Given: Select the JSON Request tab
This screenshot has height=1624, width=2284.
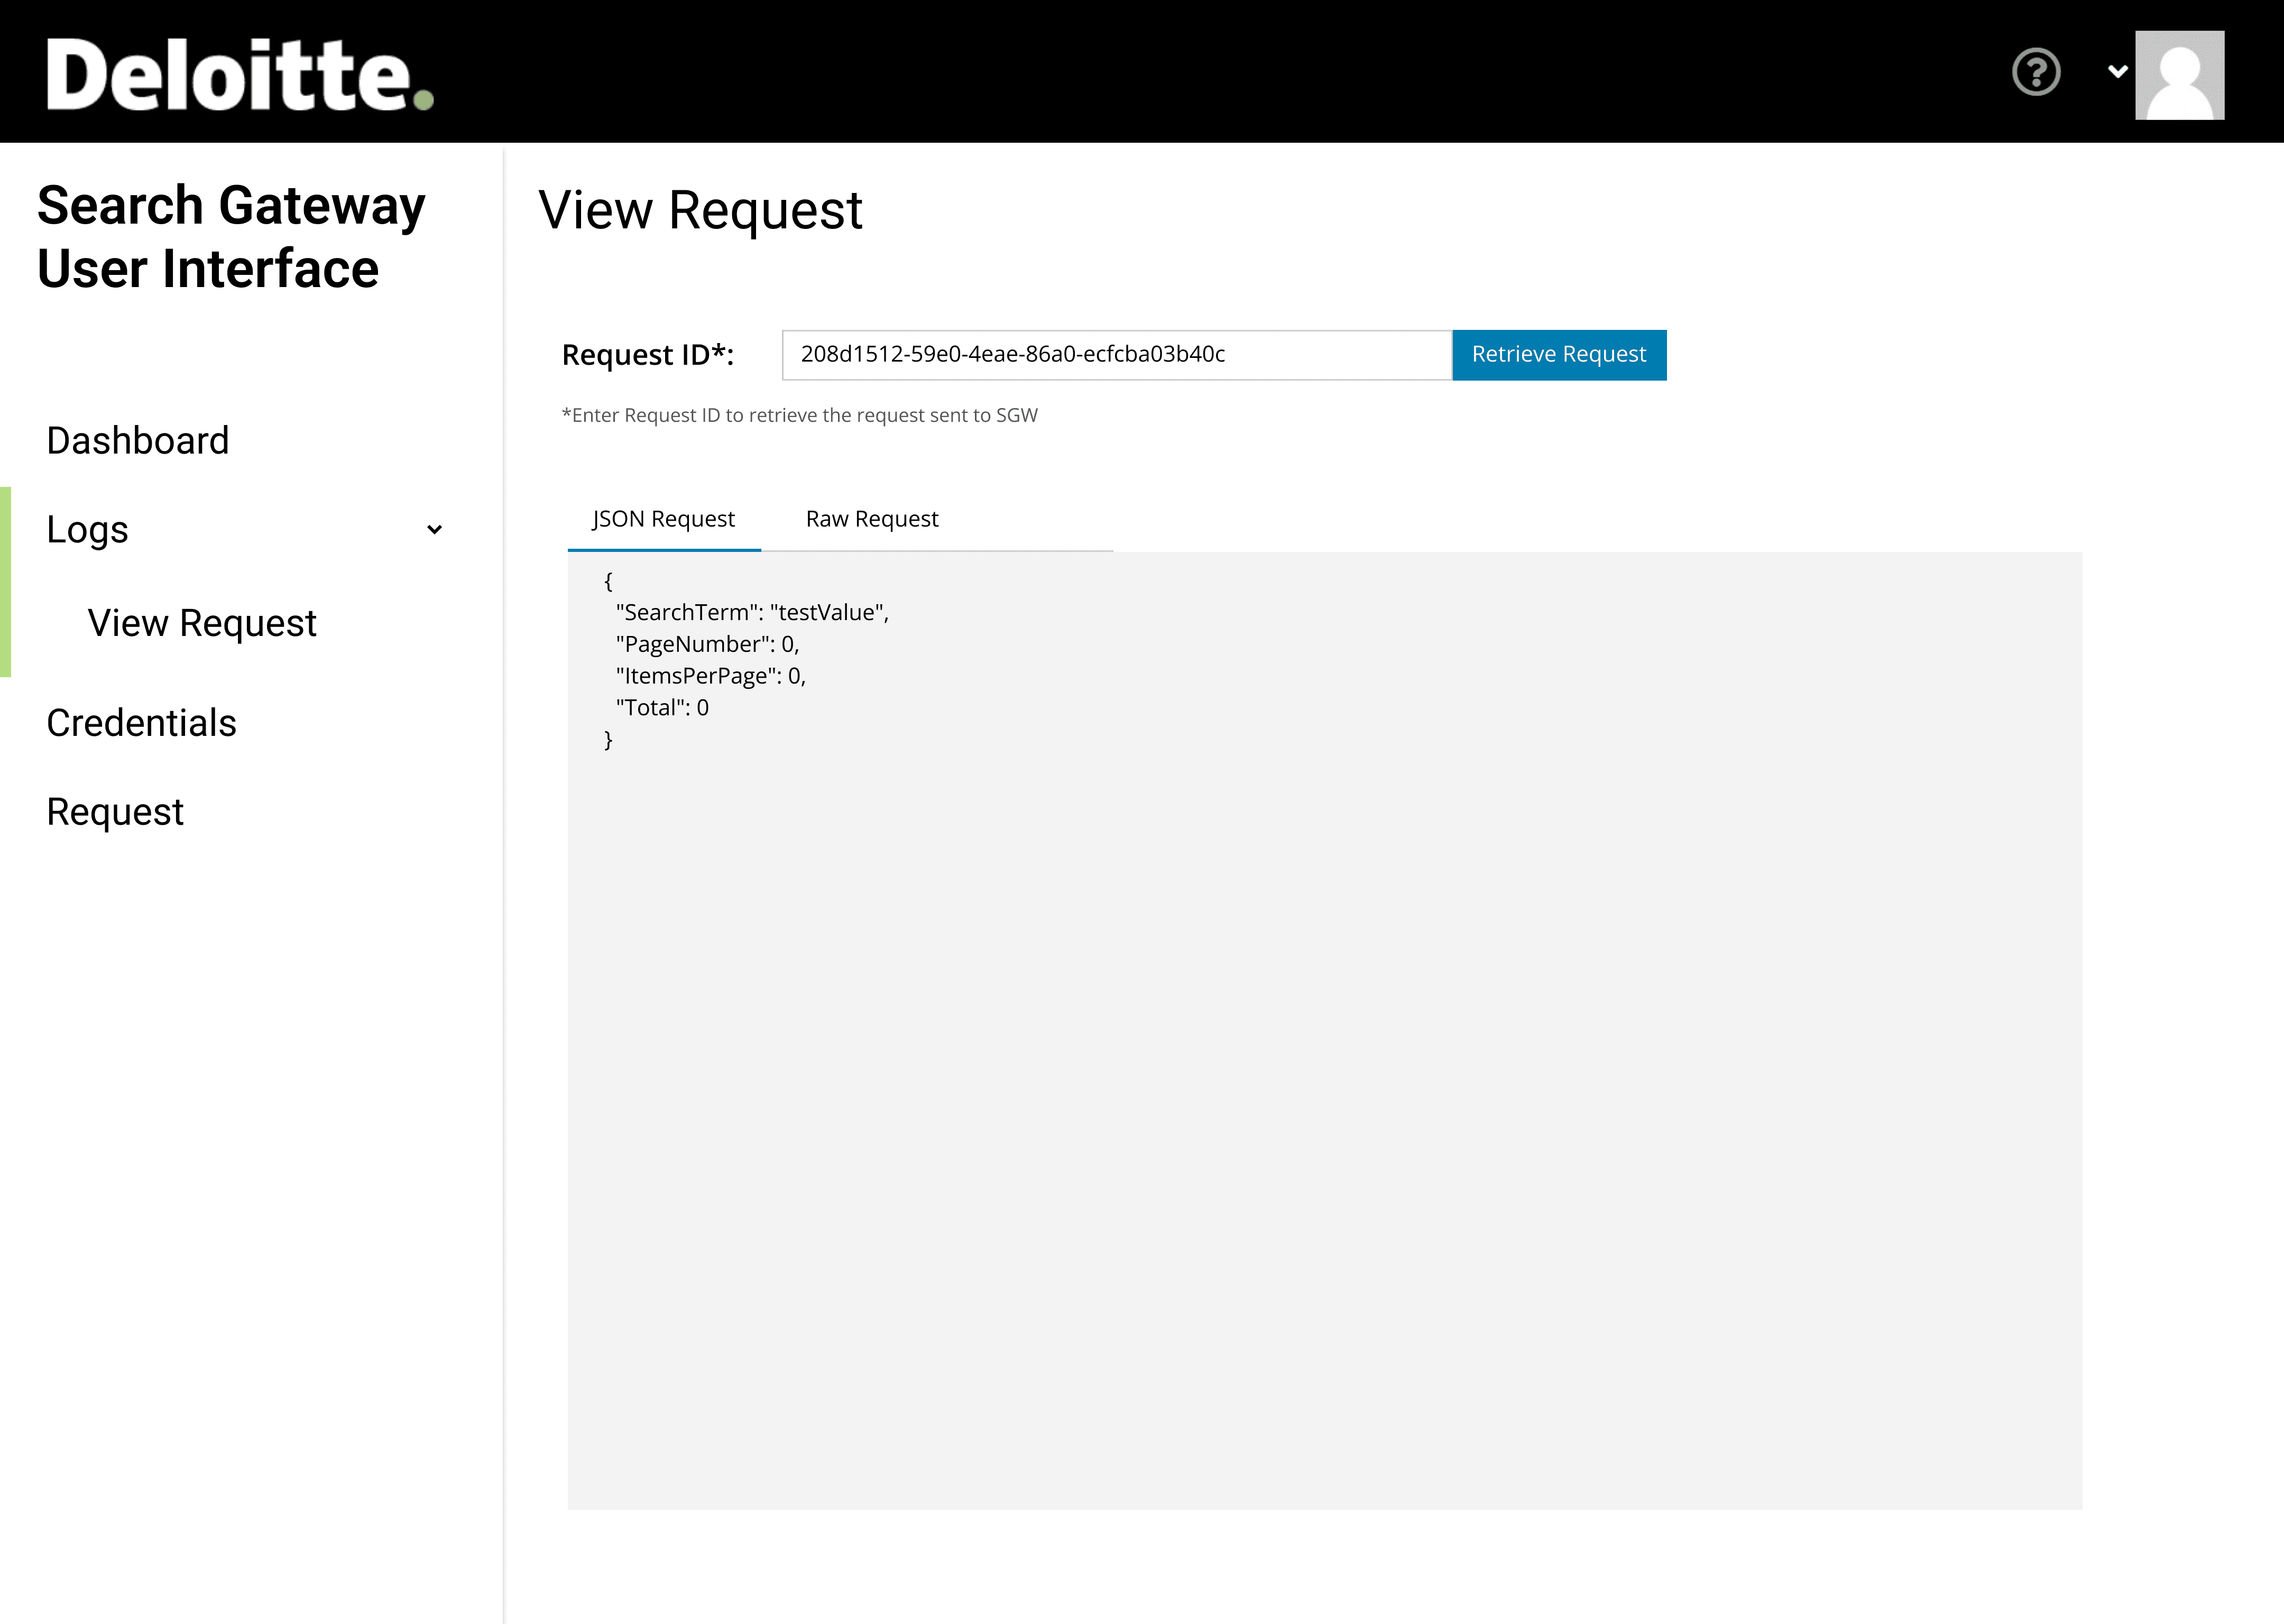Looking at the screenshot, I should click(663, 519).
